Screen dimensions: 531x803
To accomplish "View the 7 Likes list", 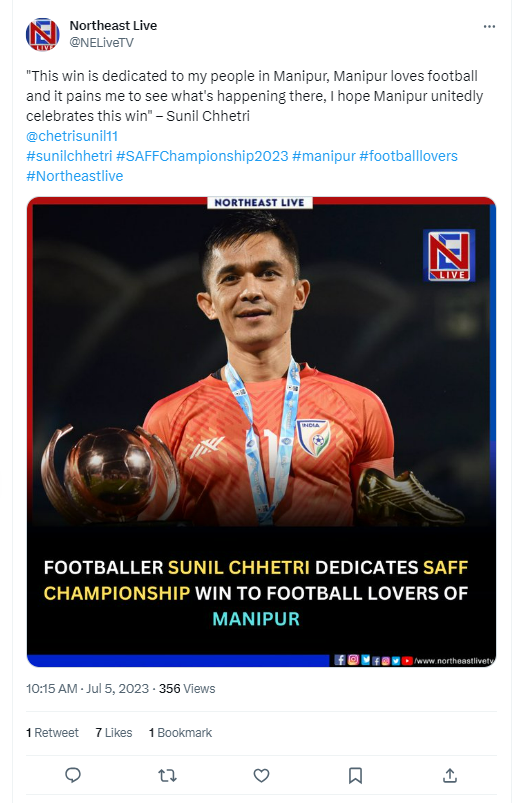I will click(114, 733).
